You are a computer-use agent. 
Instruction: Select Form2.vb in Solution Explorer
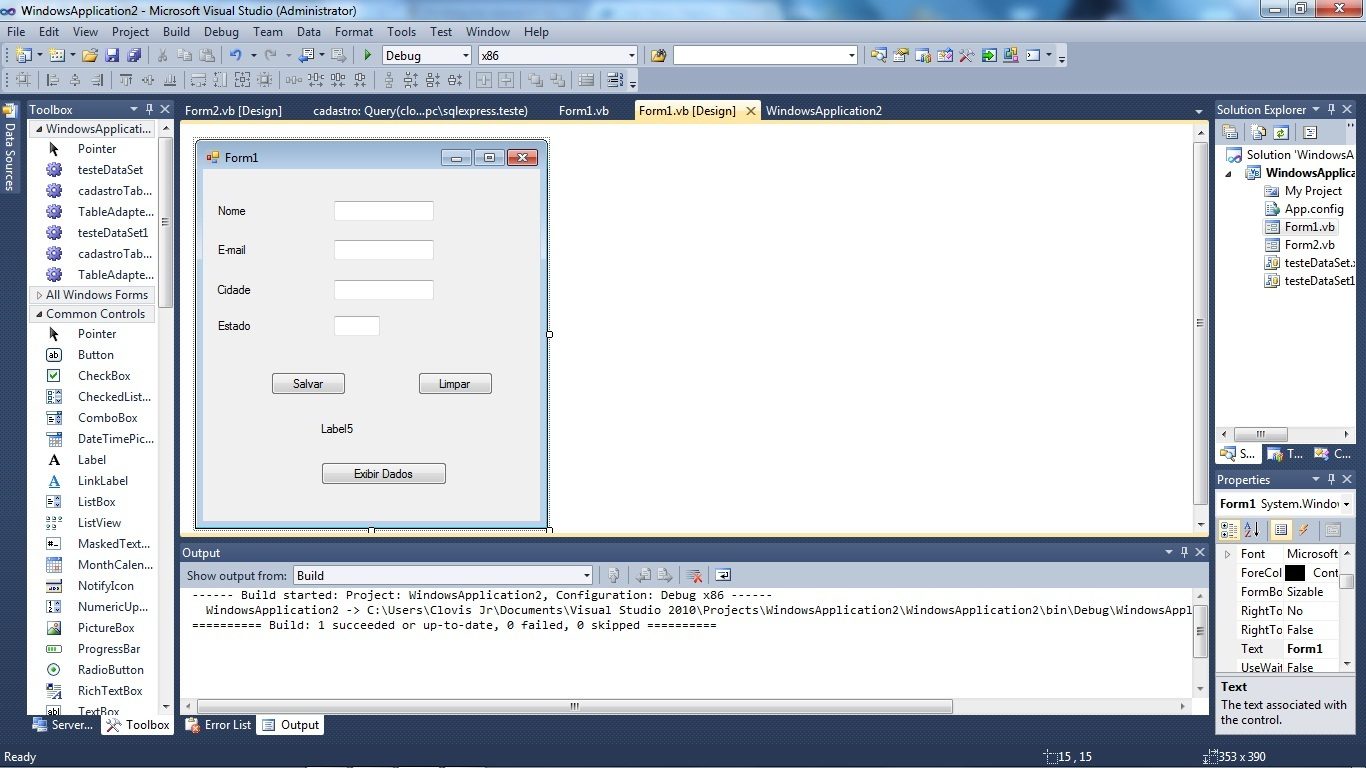(x=1309, y=245)
